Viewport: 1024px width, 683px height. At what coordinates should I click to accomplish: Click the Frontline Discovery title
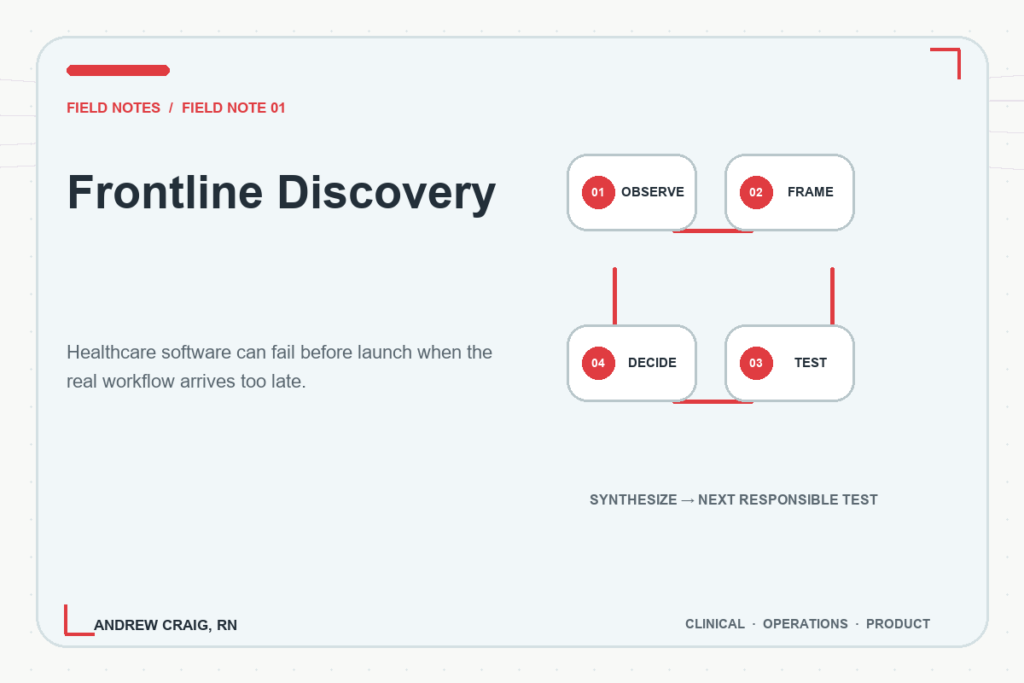281,193
